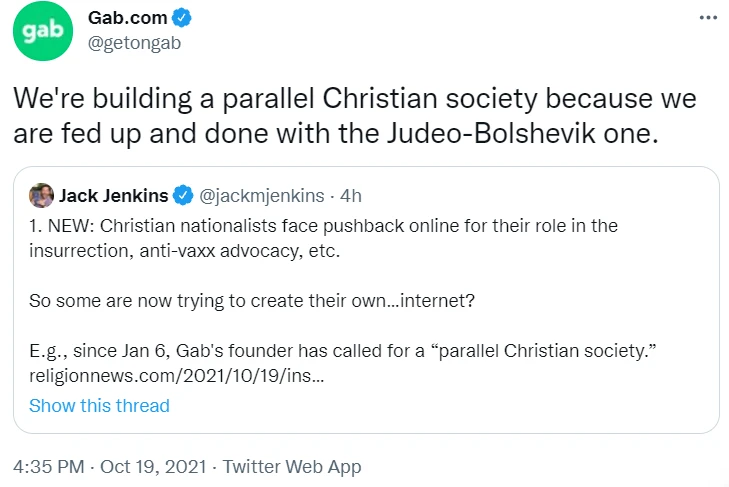Open the tweet's three-dot more options menu
This screenshot has width=729, height=487.
click(x=707, y=18)
